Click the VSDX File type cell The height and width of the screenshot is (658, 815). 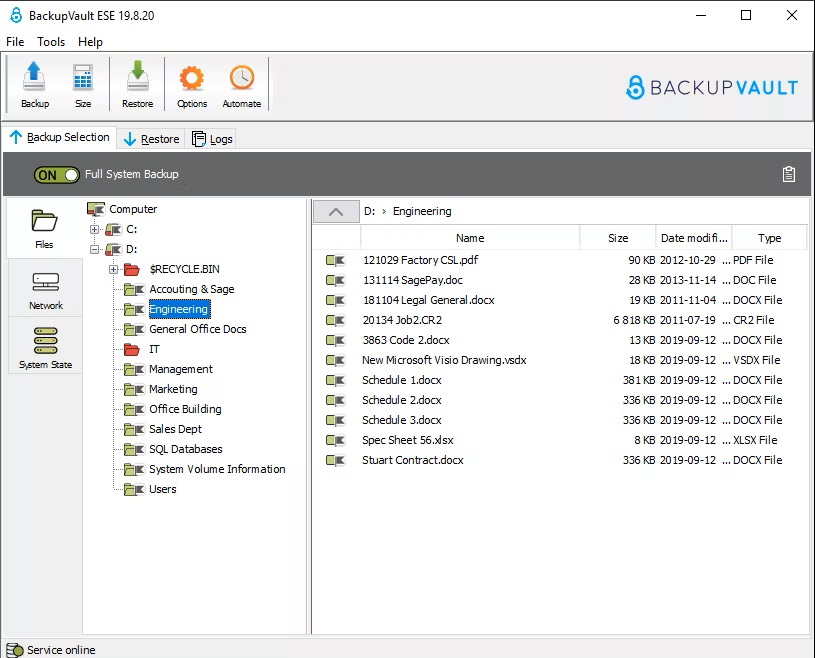click(757, 360)
